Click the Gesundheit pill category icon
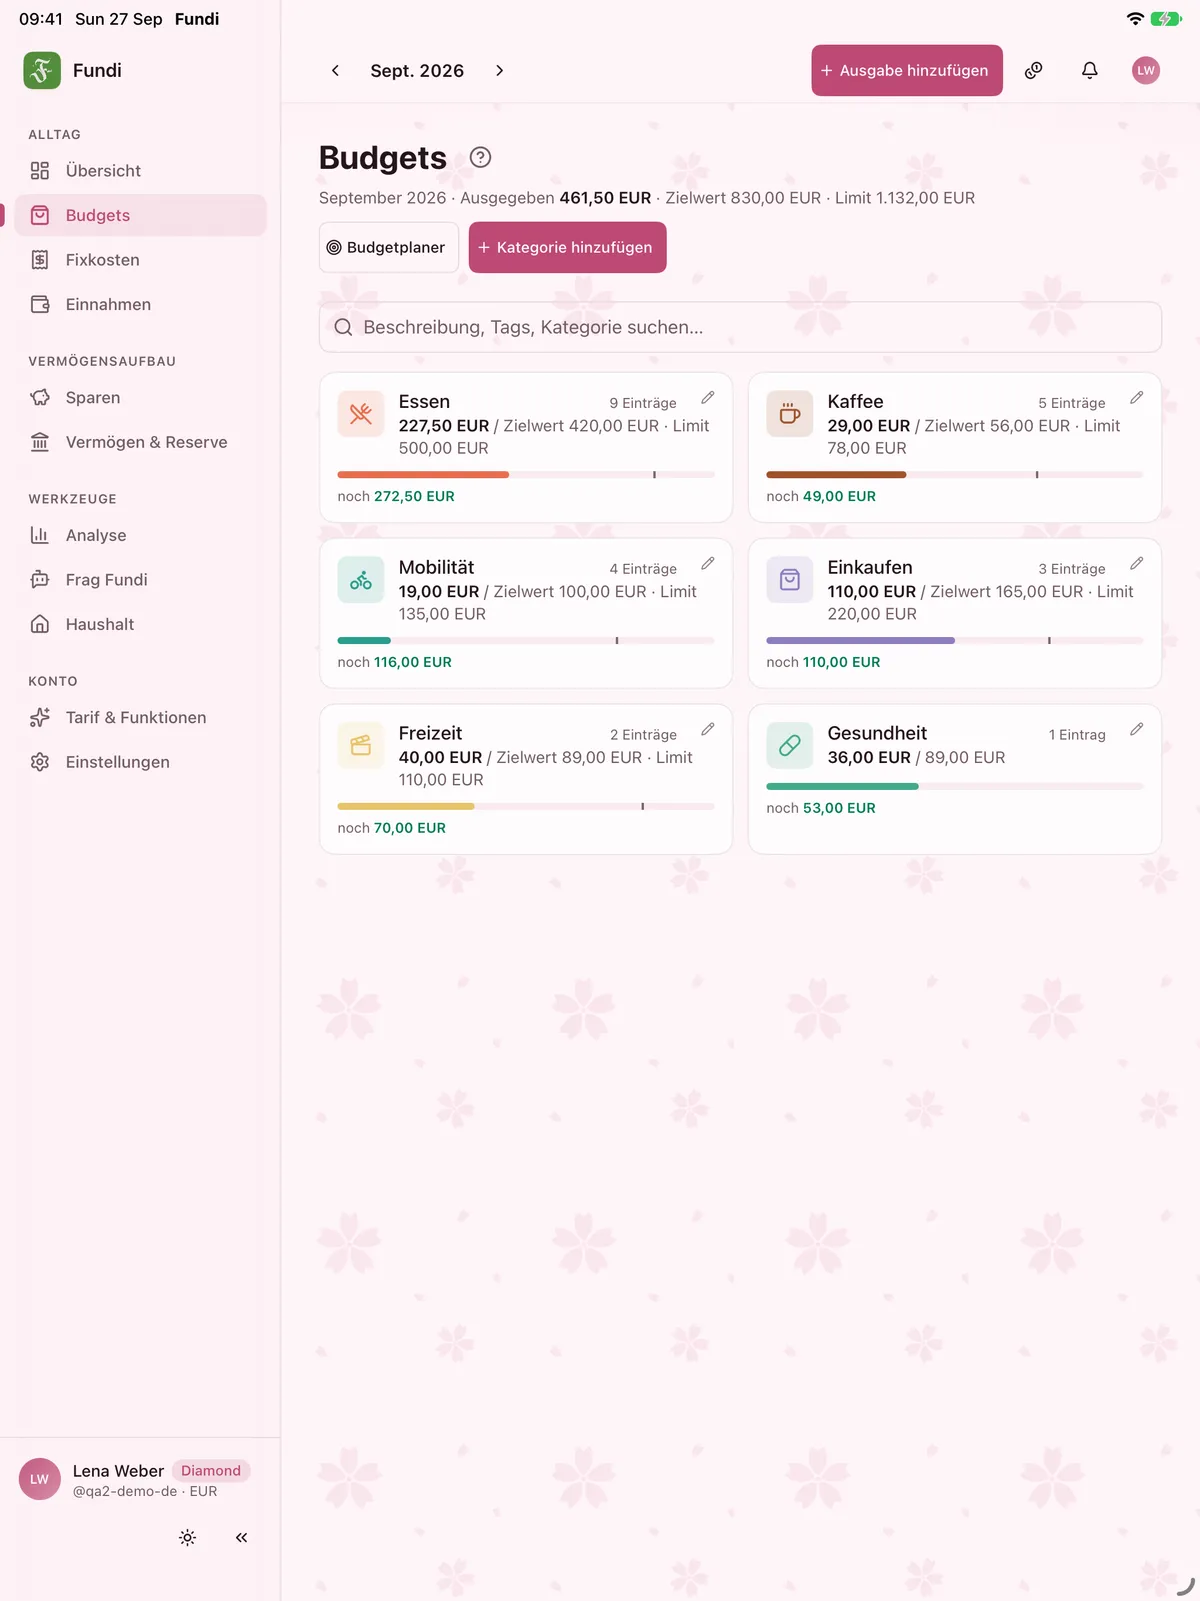The width and height of the screenshot is (1200, 1601). 790,746
